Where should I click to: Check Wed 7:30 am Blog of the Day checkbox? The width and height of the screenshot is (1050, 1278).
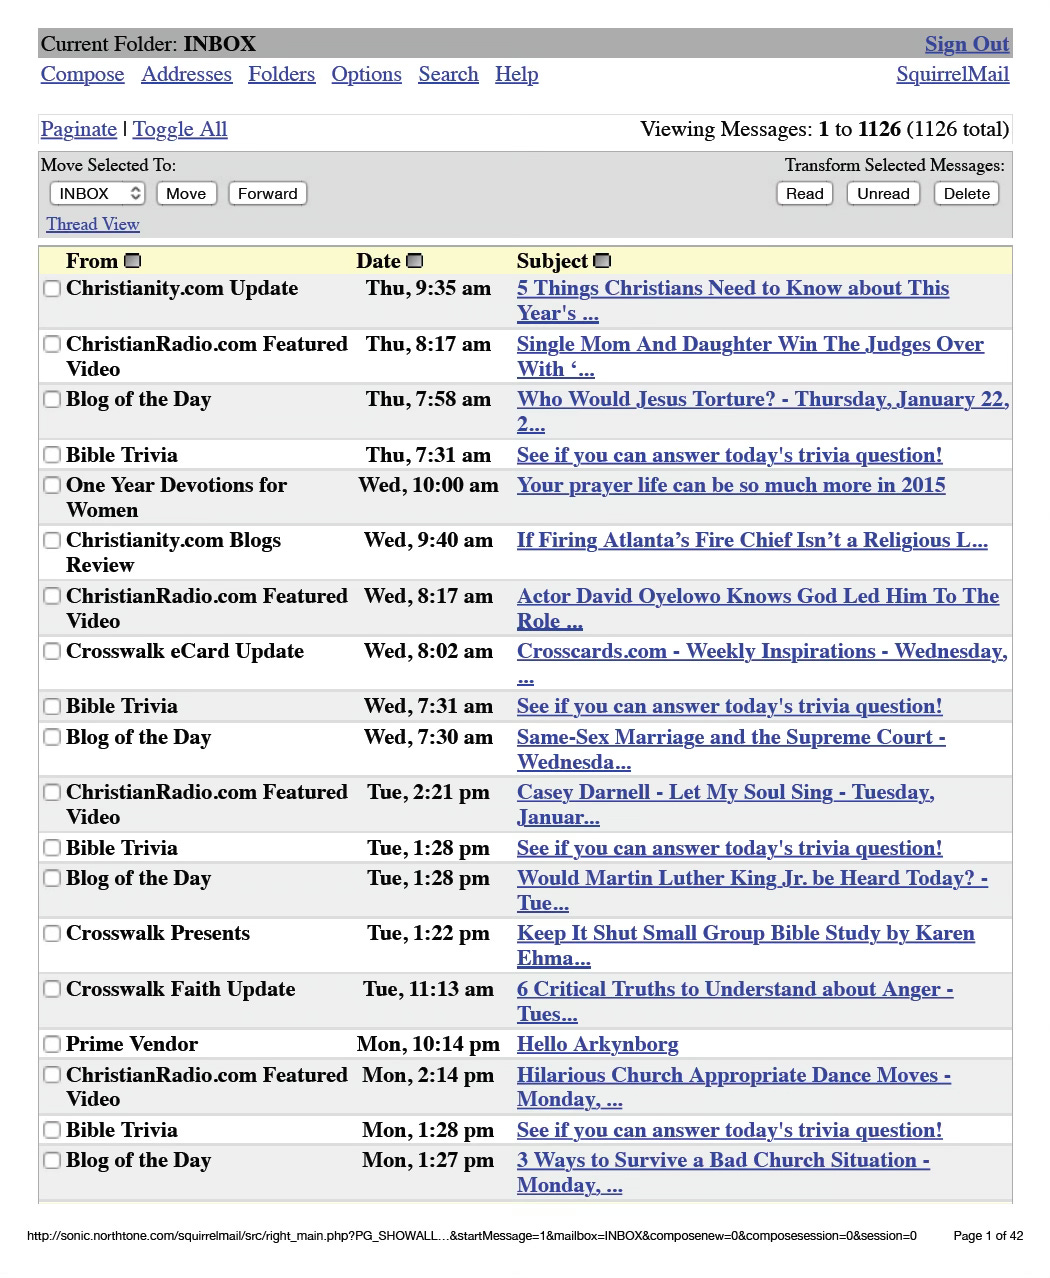pos(52,738)
